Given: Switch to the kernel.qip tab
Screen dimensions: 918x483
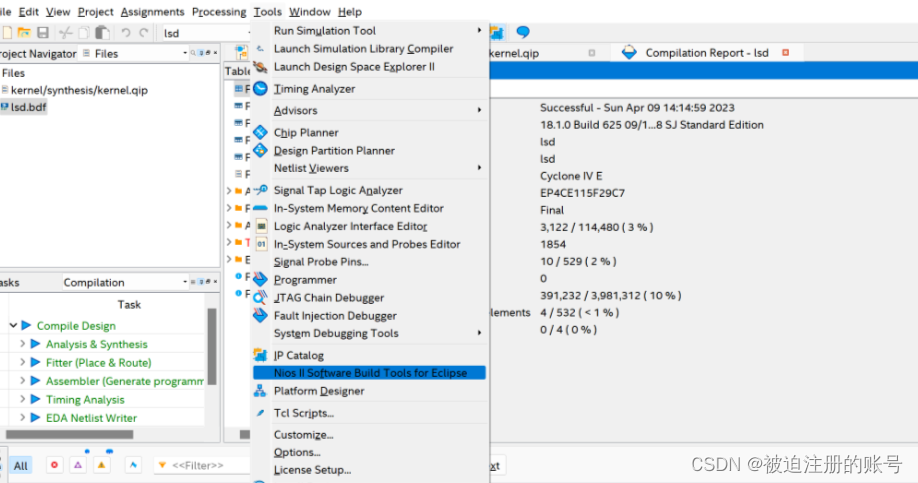Looking at the screenshot, I should [514, 53].
